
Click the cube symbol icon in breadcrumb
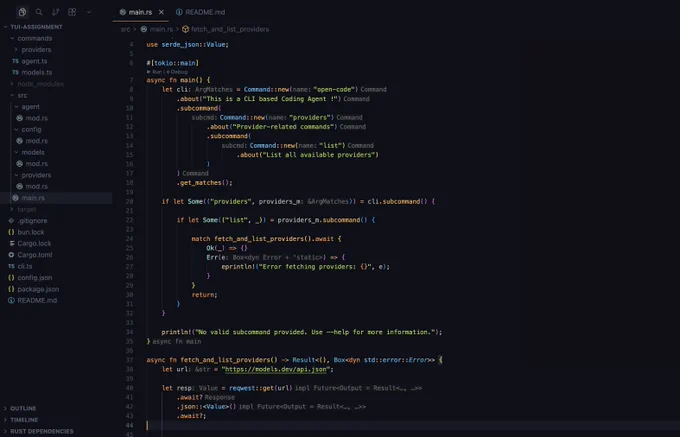pyautogui.click(x=186, y=29)
